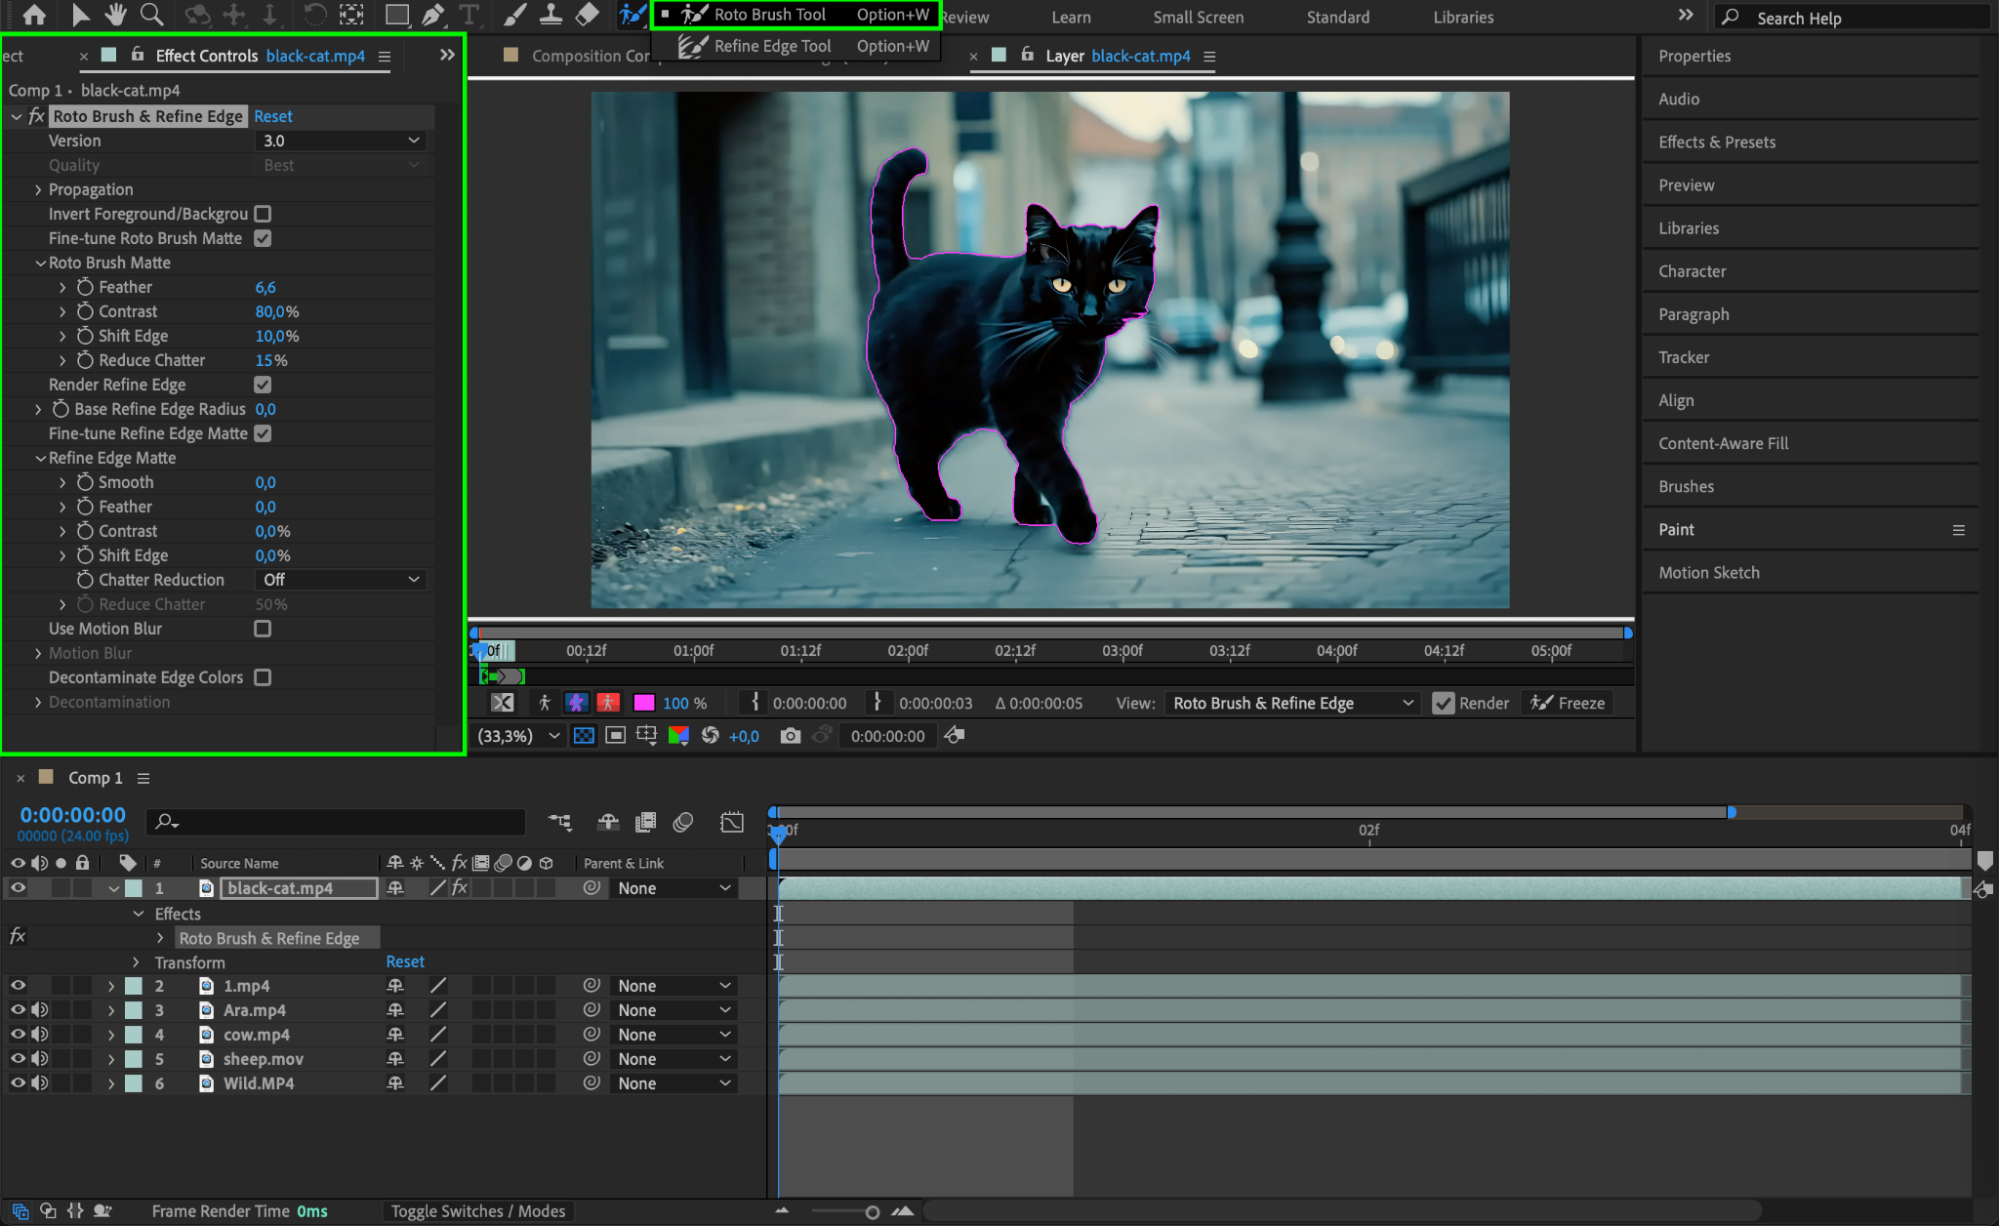Hide the black-cat.mp4 layer with eye icon
Viewport: 1999px width, 1226px height.
(x=18, y=887)
